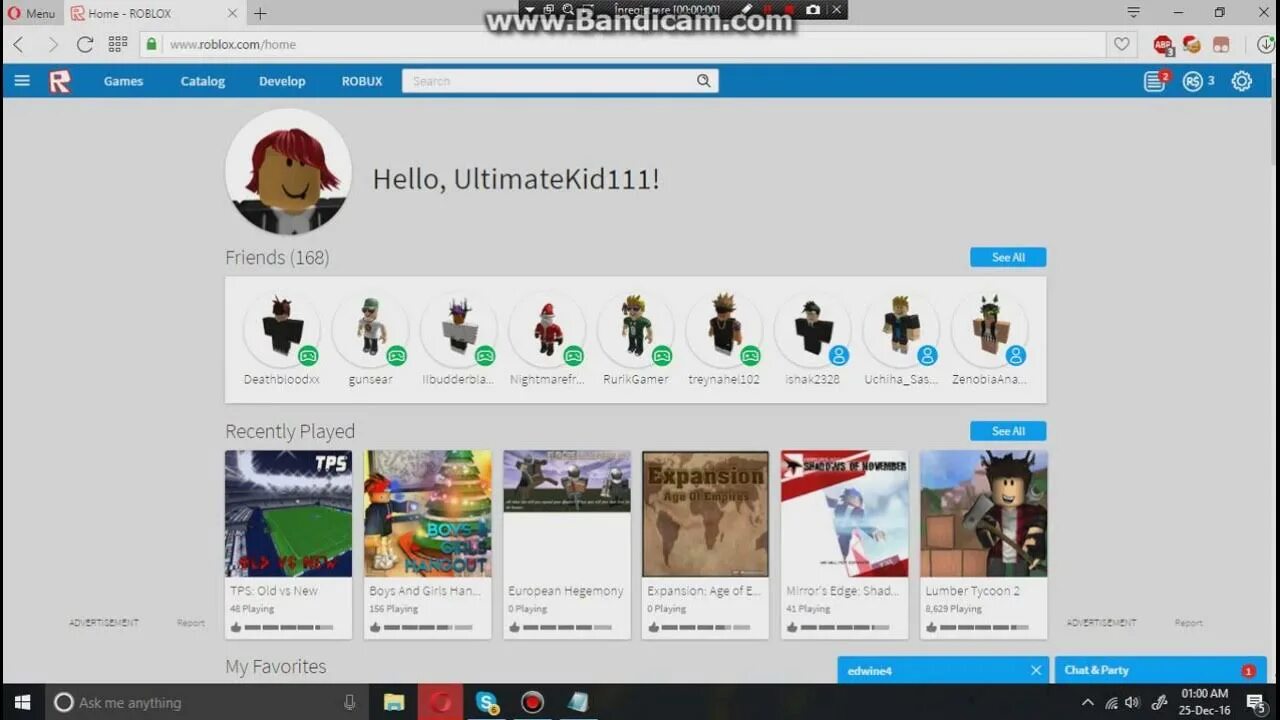Click the Robux balance icon
The width and height of the screenshot is (1280, 720).
1192,81
